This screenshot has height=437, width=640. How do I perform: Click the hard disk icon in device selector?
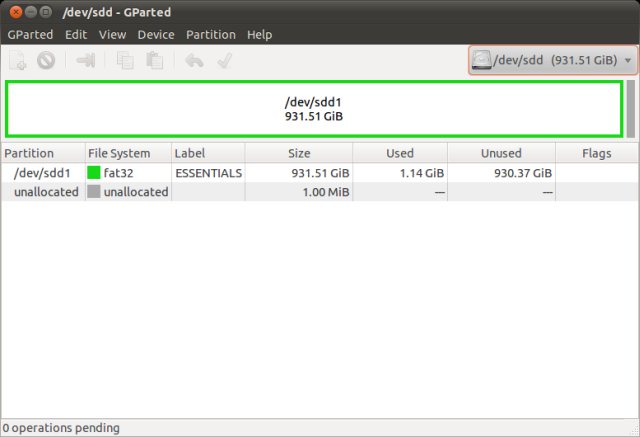point(482,60)
